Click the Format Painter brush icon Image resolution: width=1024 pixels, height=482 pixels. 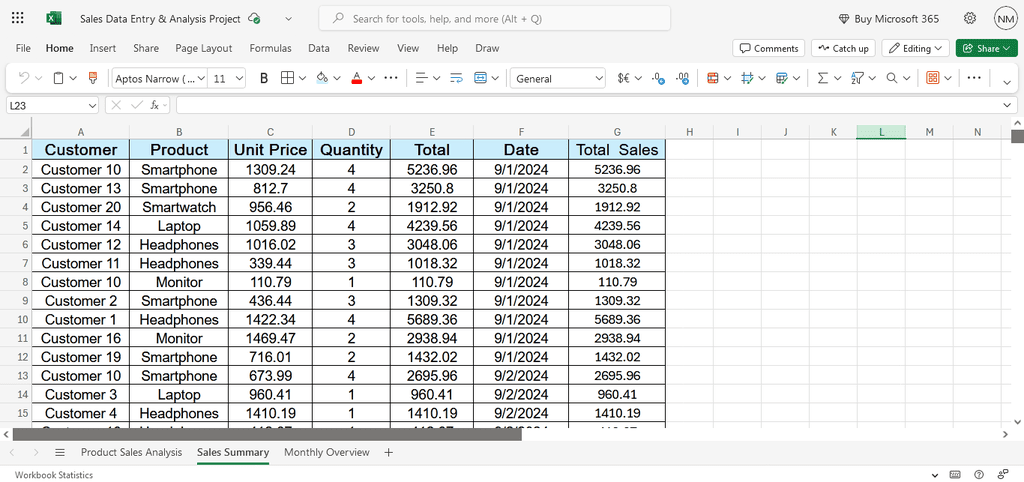pyautogui.click(x=93, y=78)
